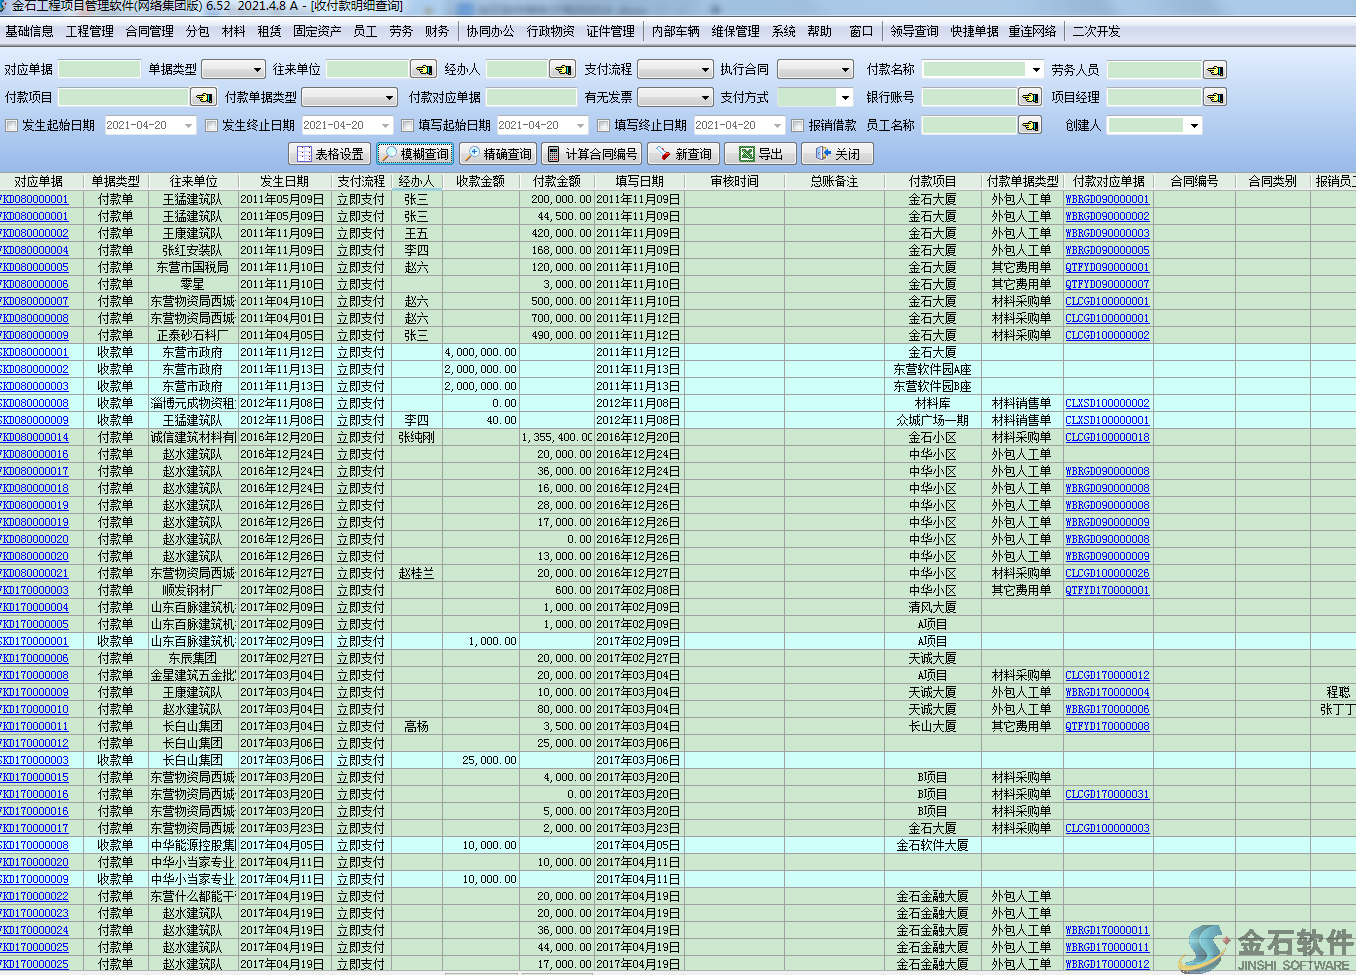Enable 发生起始日期 checkbox
1356x975 pixels.
12,126
